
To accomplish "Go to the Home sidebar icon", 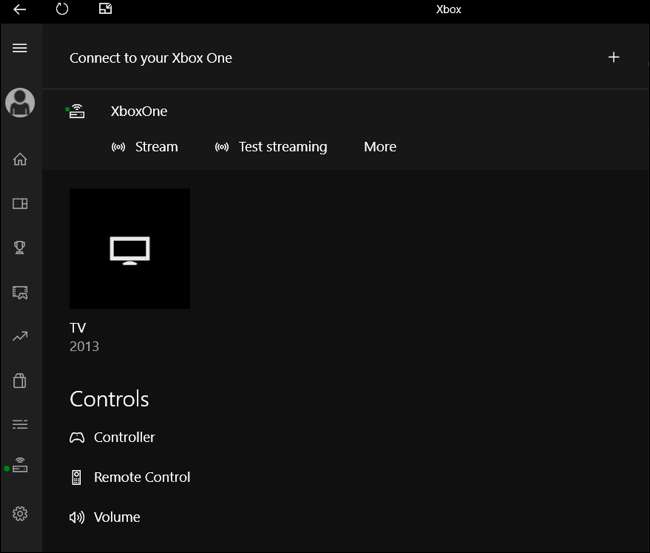I will point(20,159).
